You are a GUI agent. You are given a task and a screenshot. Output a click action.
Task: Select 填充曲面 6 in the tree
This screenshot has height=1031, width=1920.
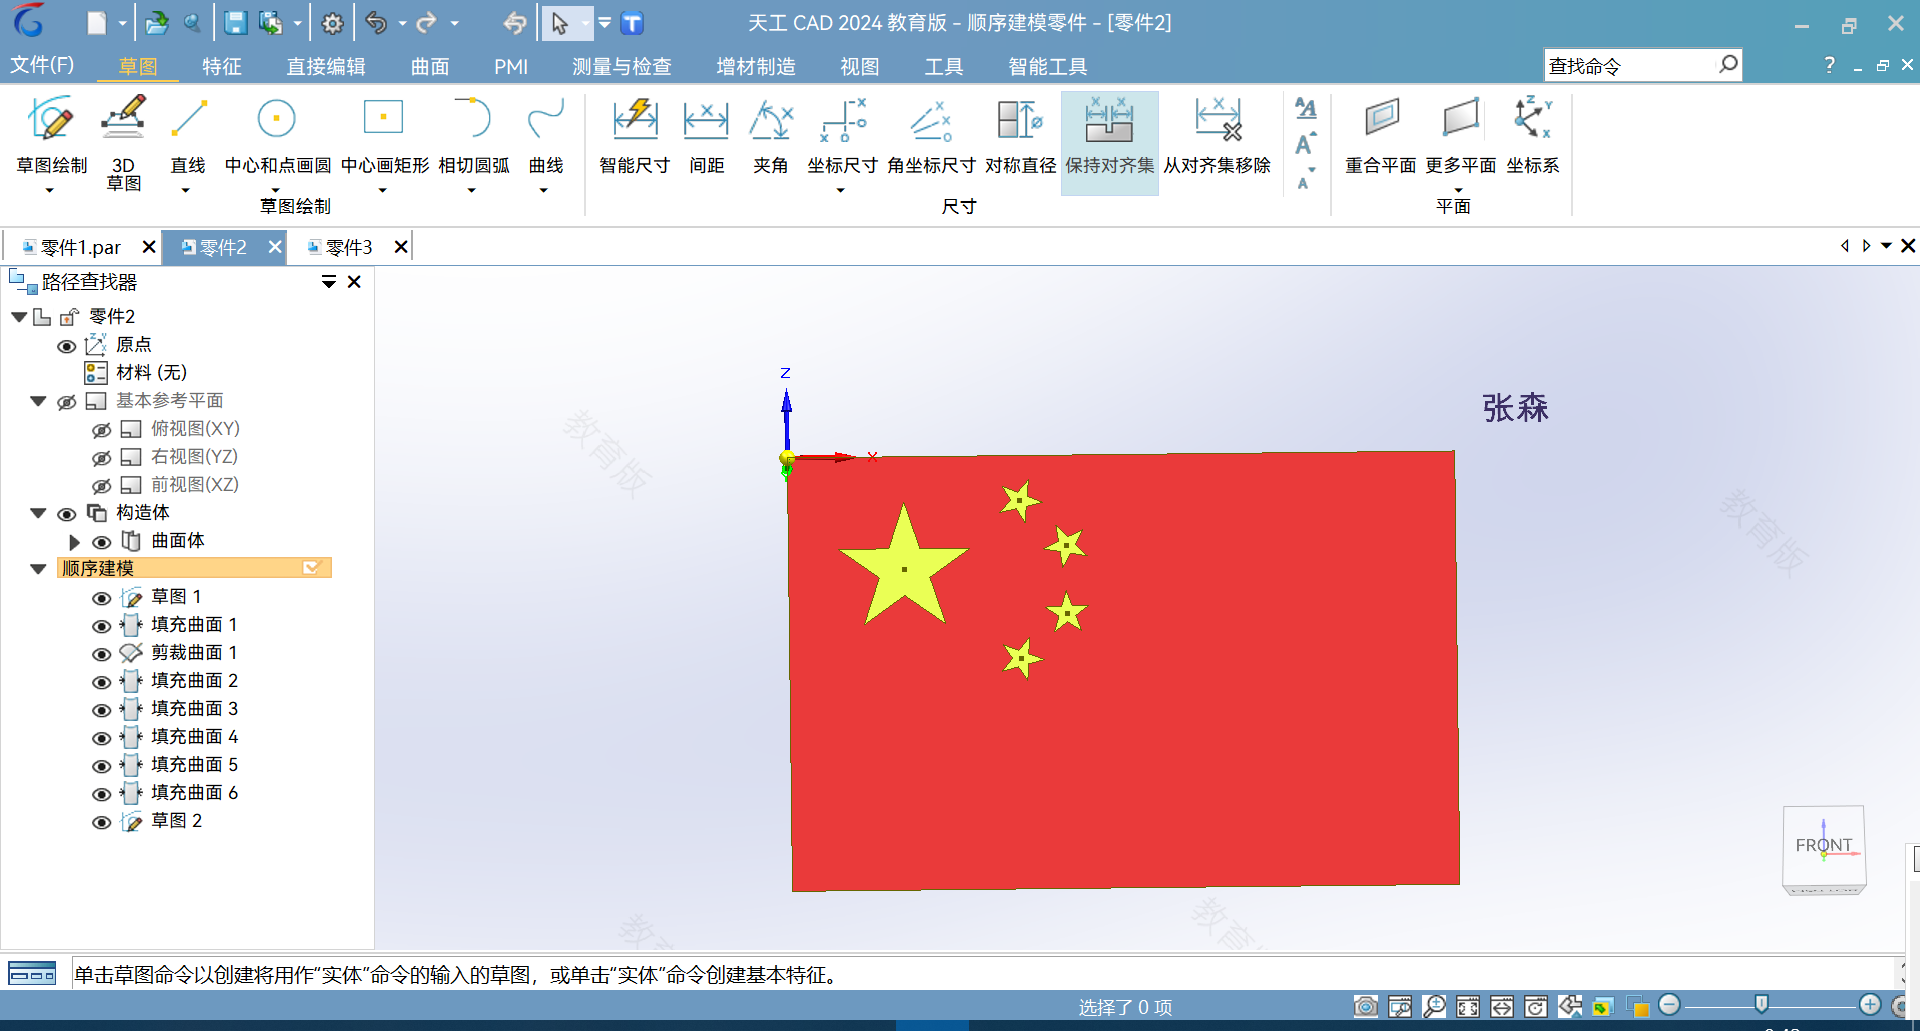pos(194,793)
